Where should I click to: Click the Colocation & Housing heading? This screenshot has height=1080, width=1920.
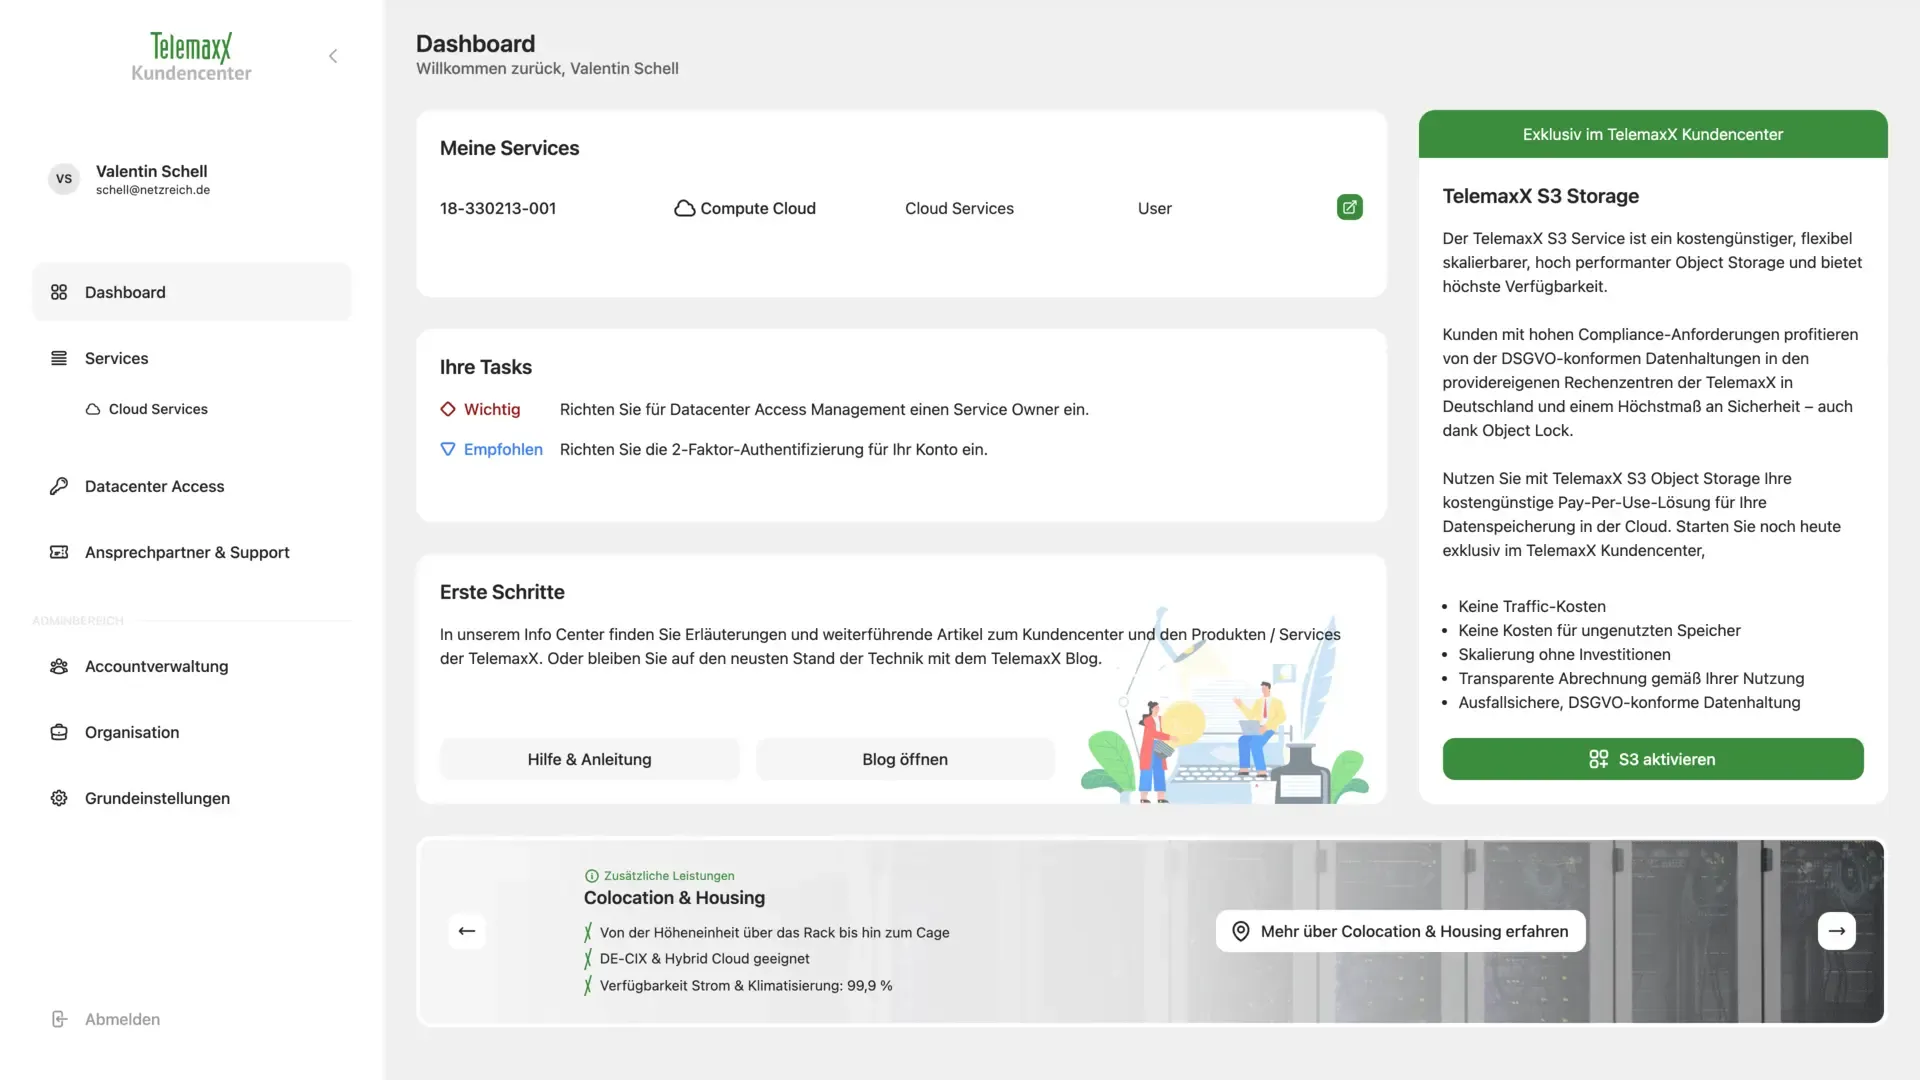[674, 898]
